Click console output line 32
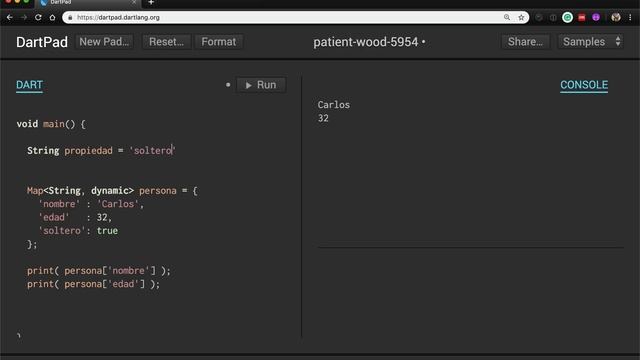 [323, 118]
